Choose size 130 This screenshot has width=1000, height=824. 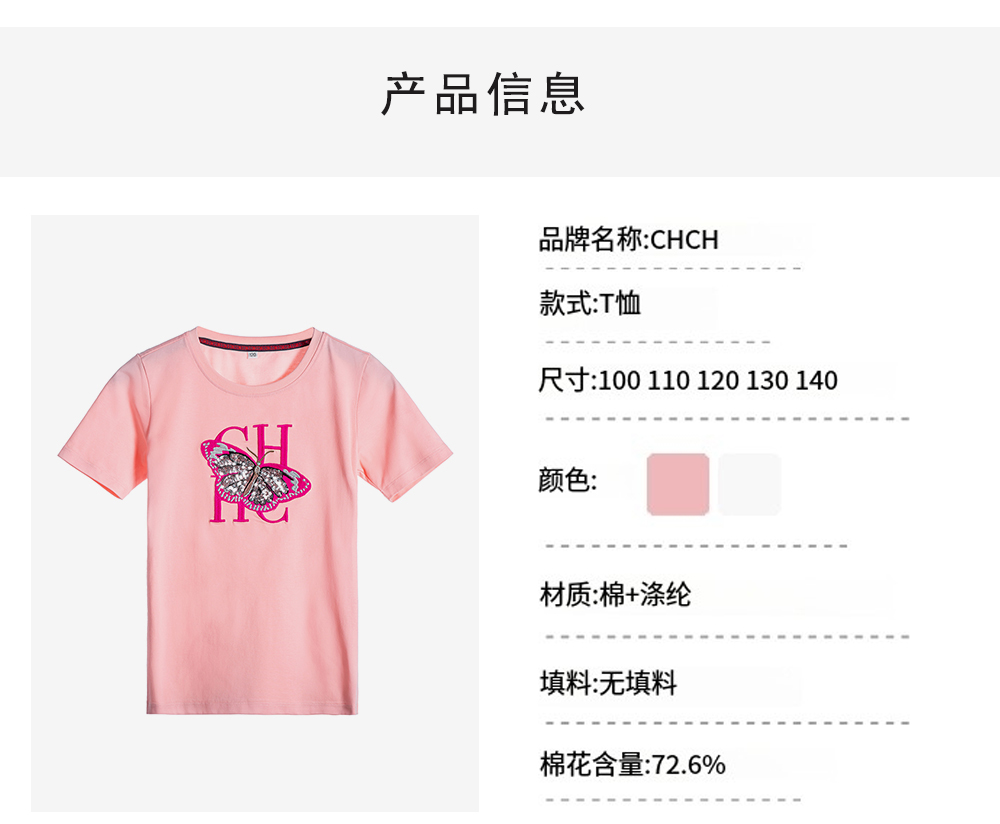pos(767,381)
